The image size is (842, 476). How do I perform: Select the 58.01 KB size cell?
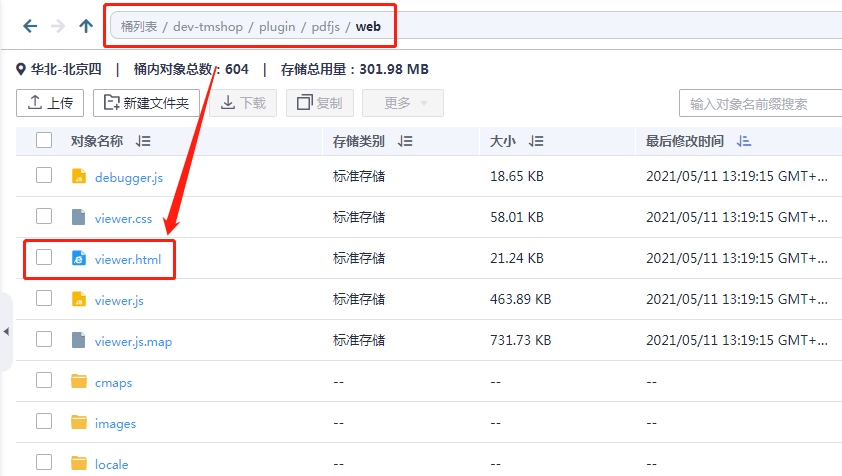tap(517, 217)
